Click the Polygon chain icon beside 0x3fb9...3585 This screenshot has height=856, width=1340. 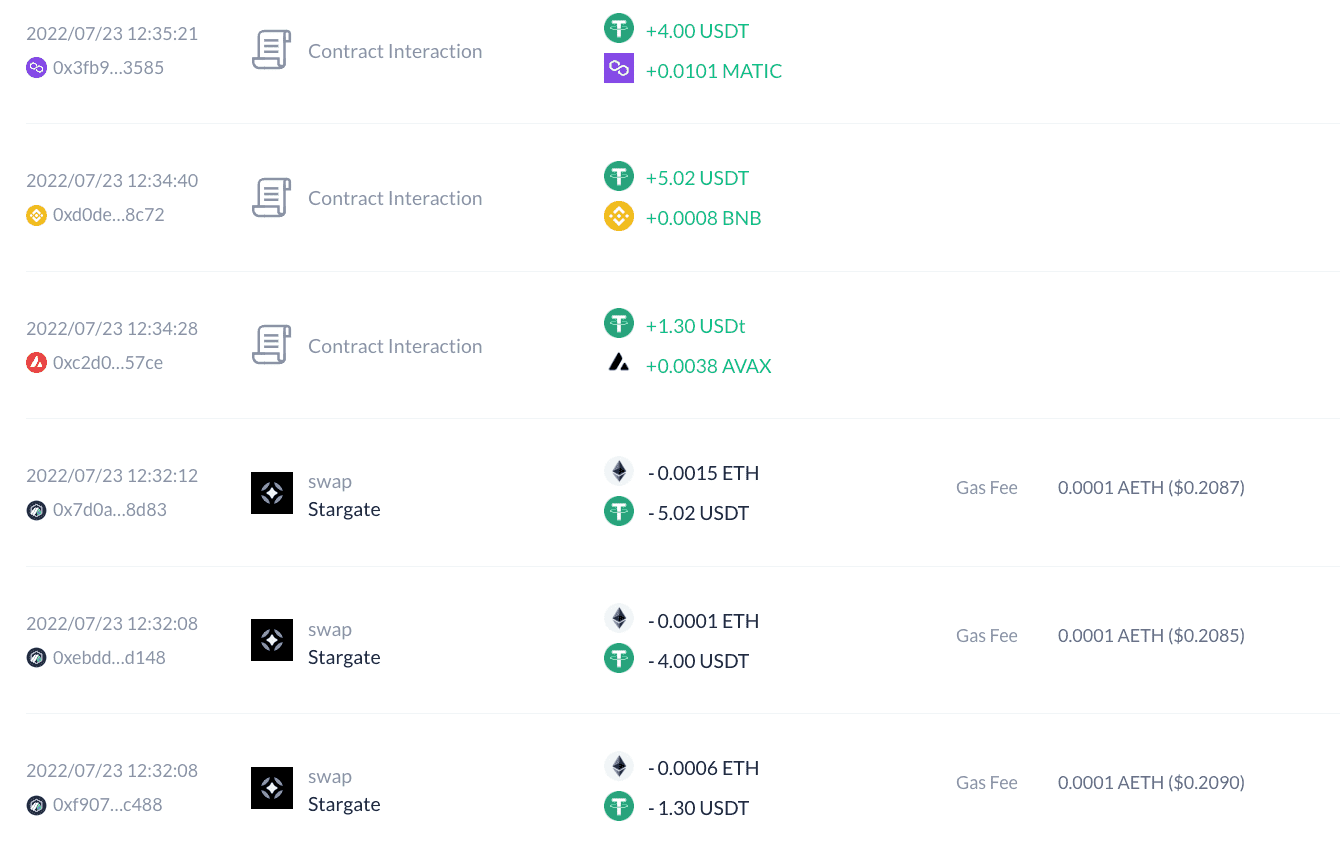[x=36, y=68]
